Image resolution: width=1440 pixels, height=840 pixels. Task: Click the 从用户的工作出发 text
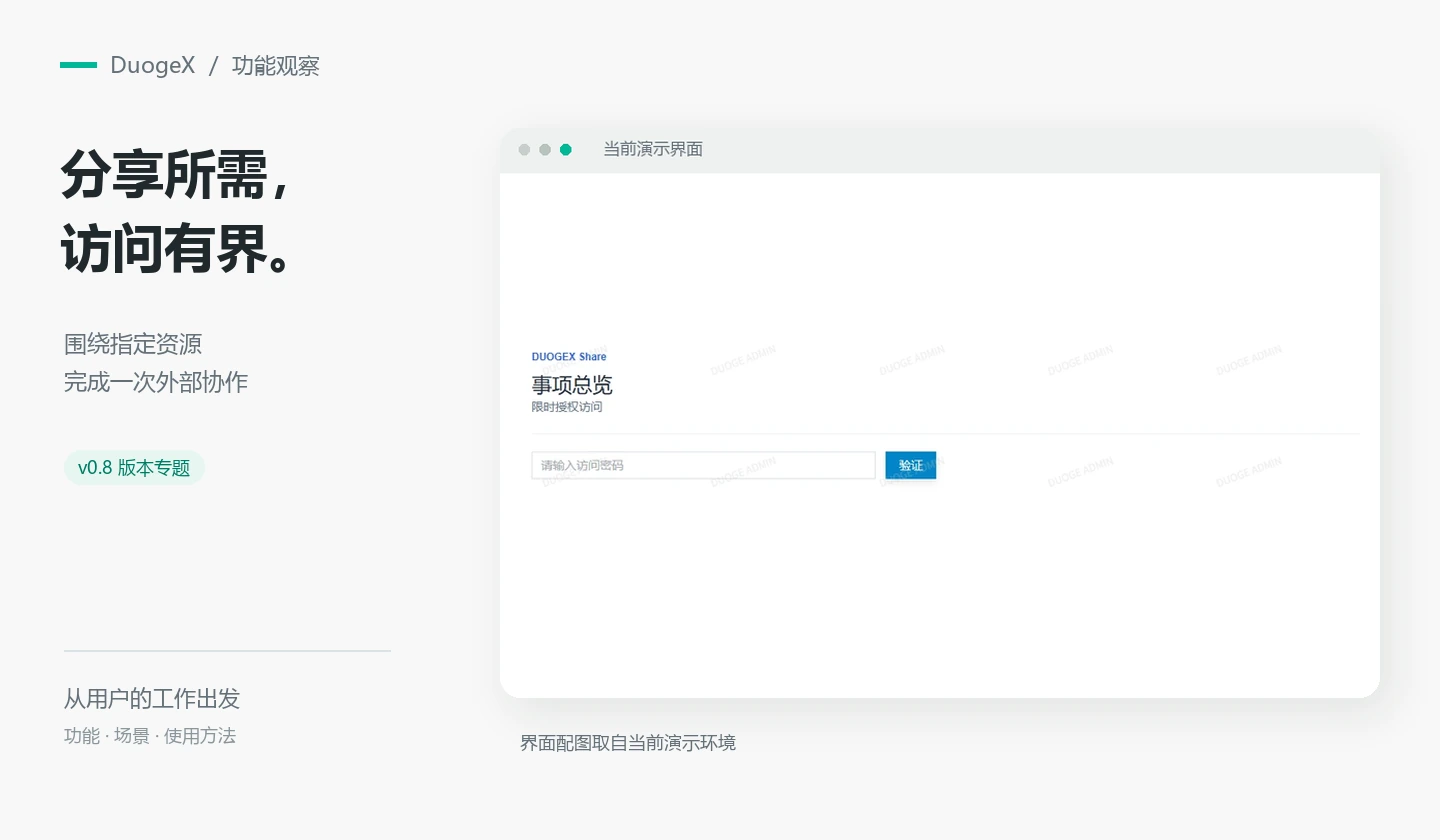tap(152, 698)
